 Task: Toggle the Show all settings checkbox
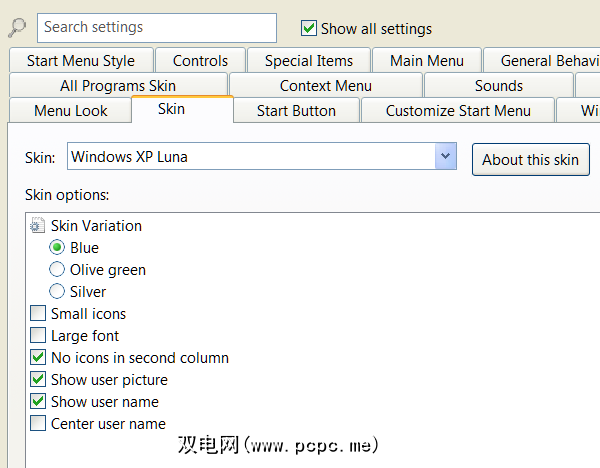[309, 28]
